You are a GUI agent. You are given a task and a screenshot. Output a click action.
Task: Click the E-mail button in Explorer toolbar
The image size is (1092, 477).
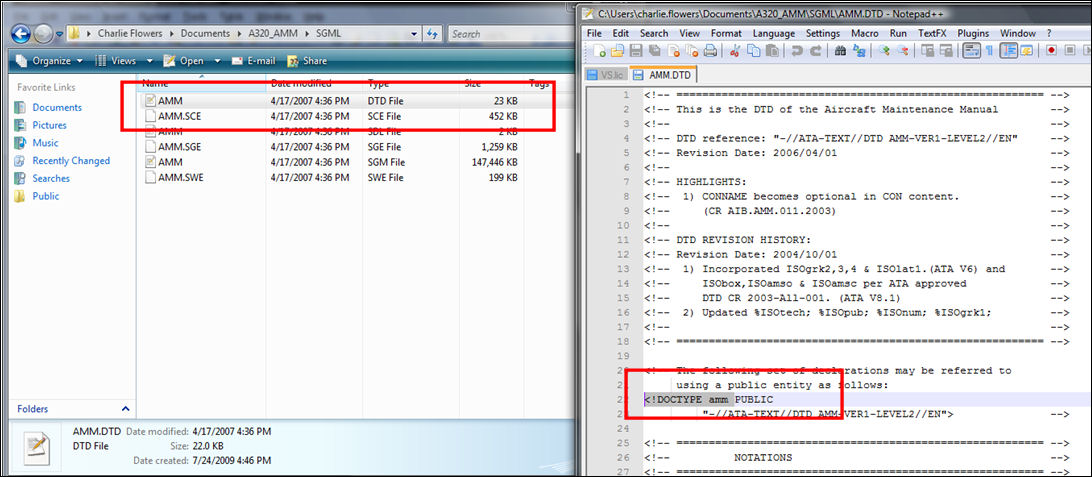(x=254, y=61)
